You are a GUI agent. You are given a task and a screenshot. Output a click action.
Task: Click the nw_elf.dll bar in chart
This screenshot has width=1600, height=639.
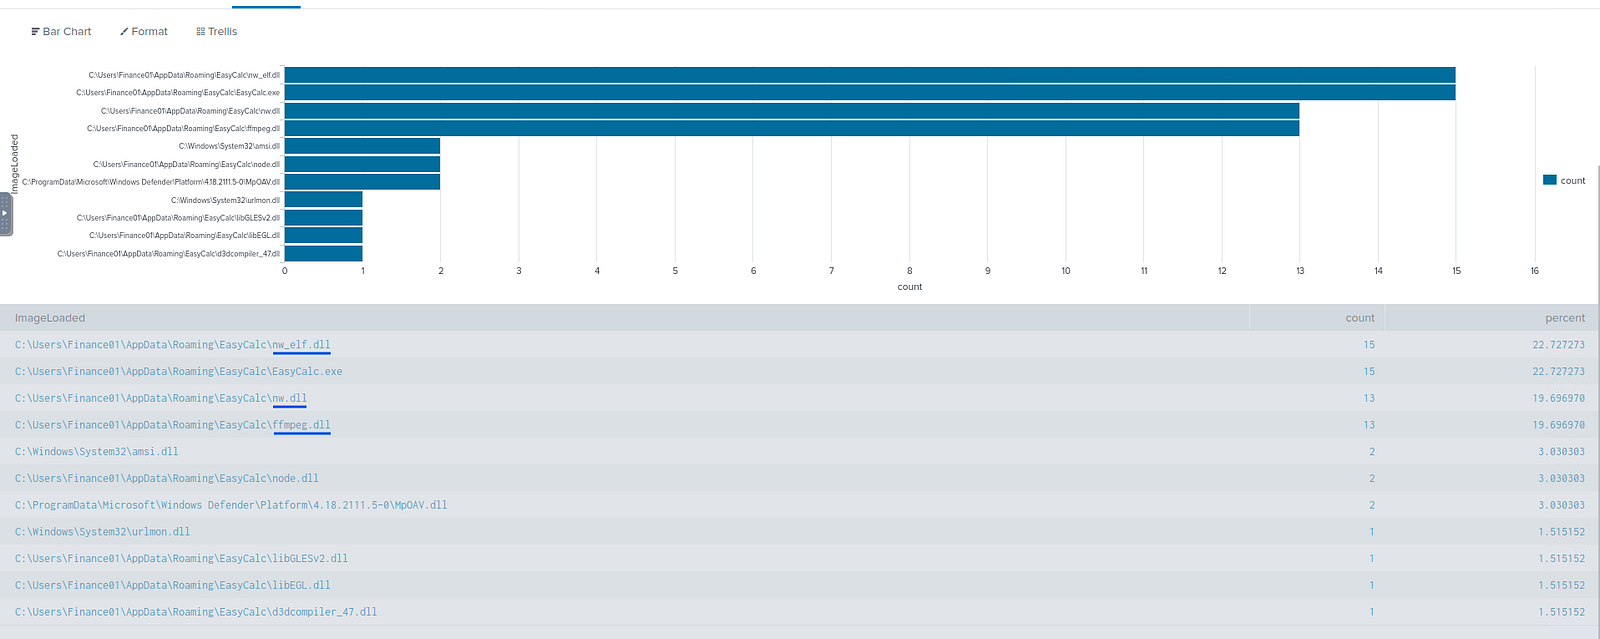pyautogui.click(x=870, y=75)
